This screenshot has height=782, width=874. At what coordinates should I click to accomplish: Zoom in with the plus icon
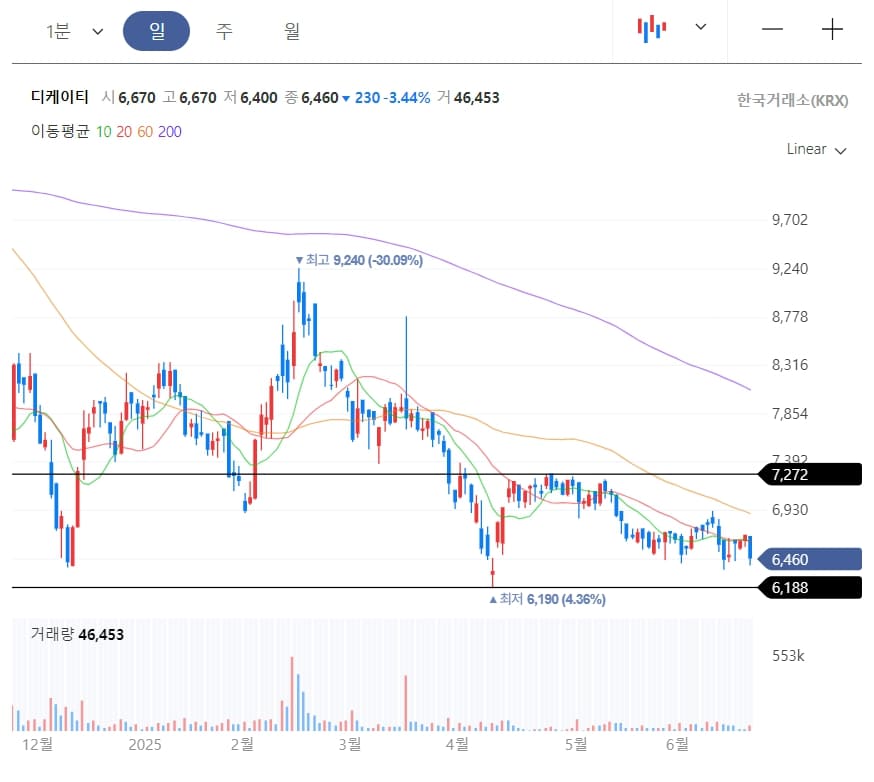coord(832,28)
